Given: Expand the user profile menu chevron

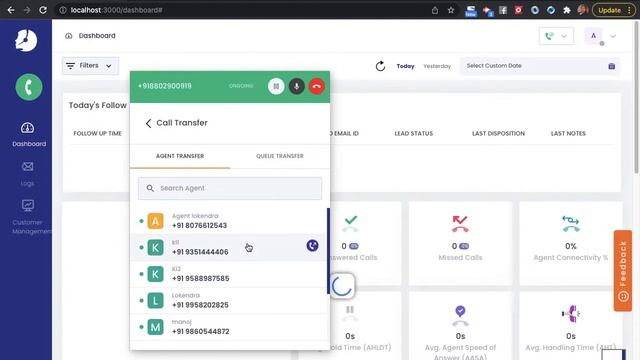Looking at the screenshot, I should tap(613, 36).
